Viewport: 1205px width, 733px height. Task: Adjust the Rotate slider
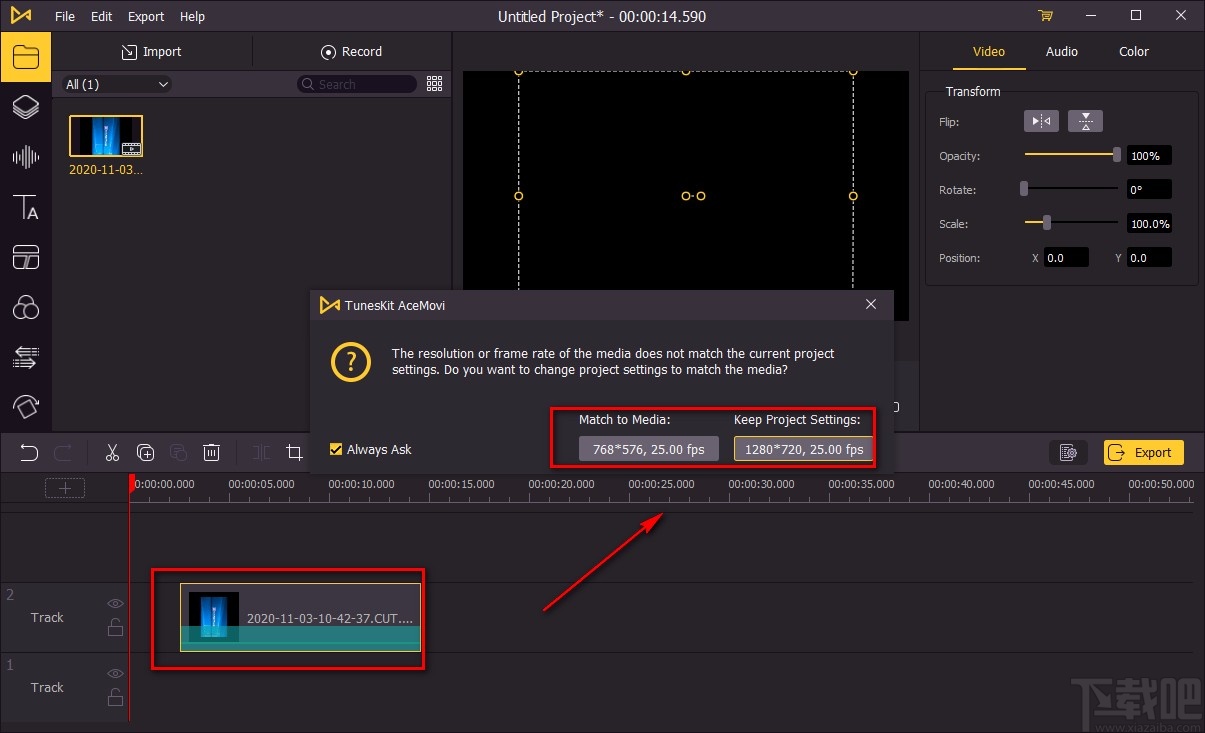[x=1070, y=189]
